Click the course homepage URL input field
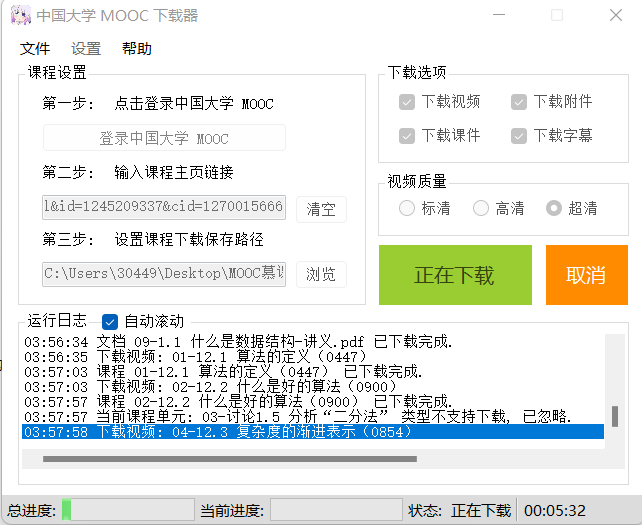Image resolution: width=642 pixels, height=525 pixels. tap(164, 207)
